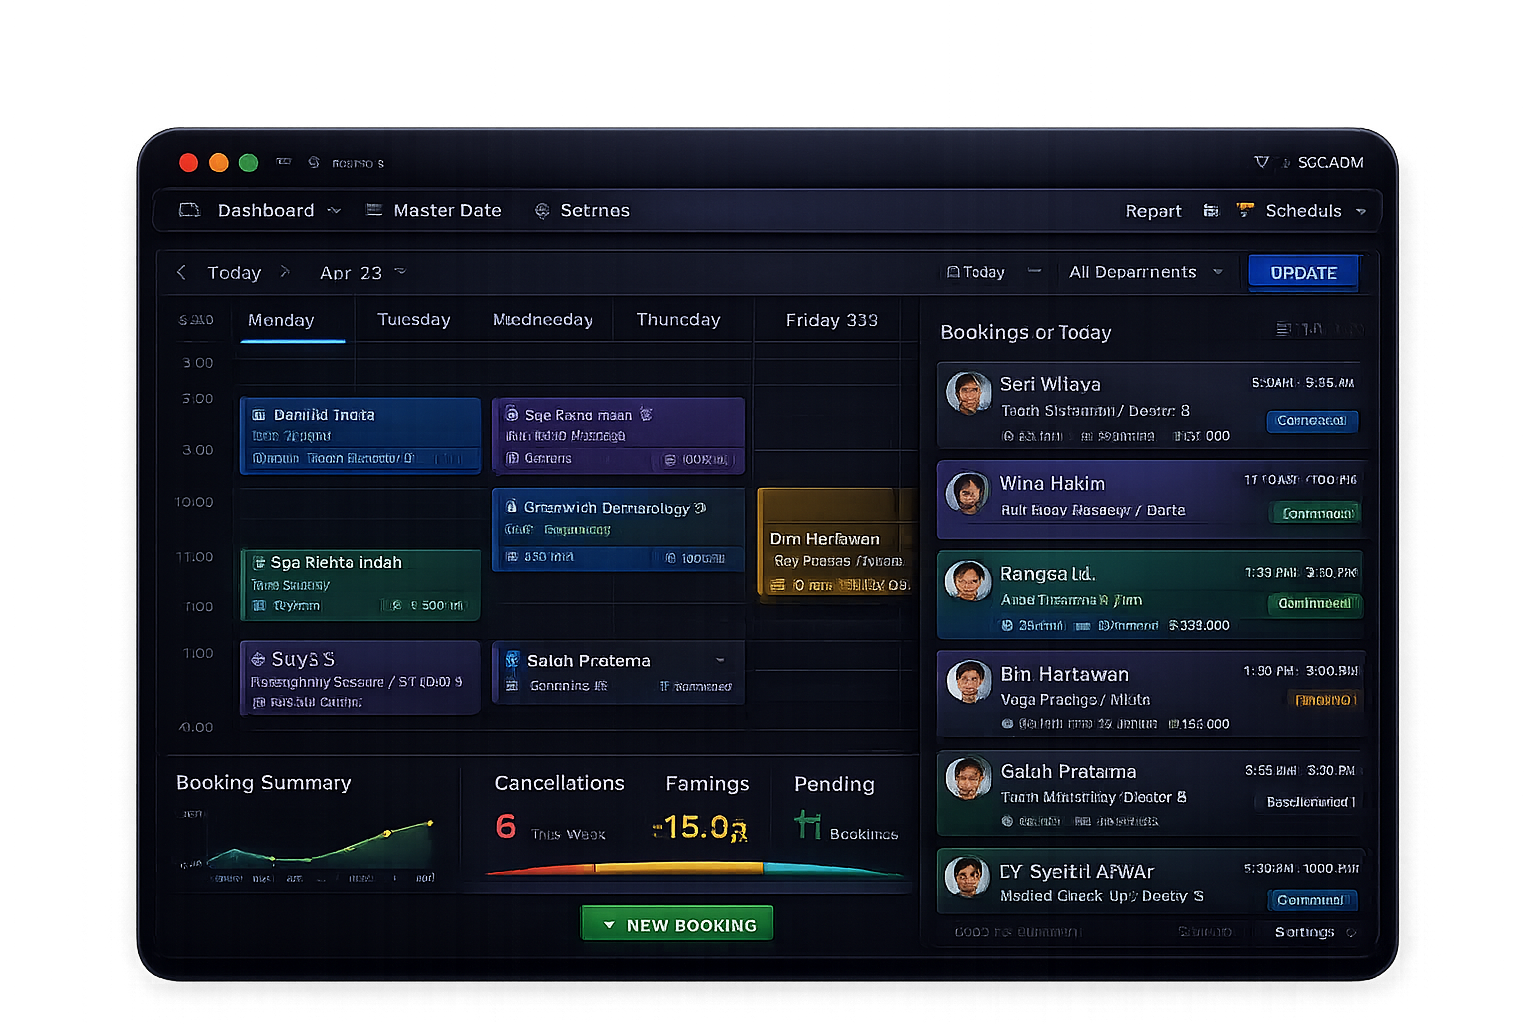The height and width of the screenshot is (1024, 1524).
Task: Click the Scheduls trophy icon
Action: pyautogui.click(x=1245, y=210)
